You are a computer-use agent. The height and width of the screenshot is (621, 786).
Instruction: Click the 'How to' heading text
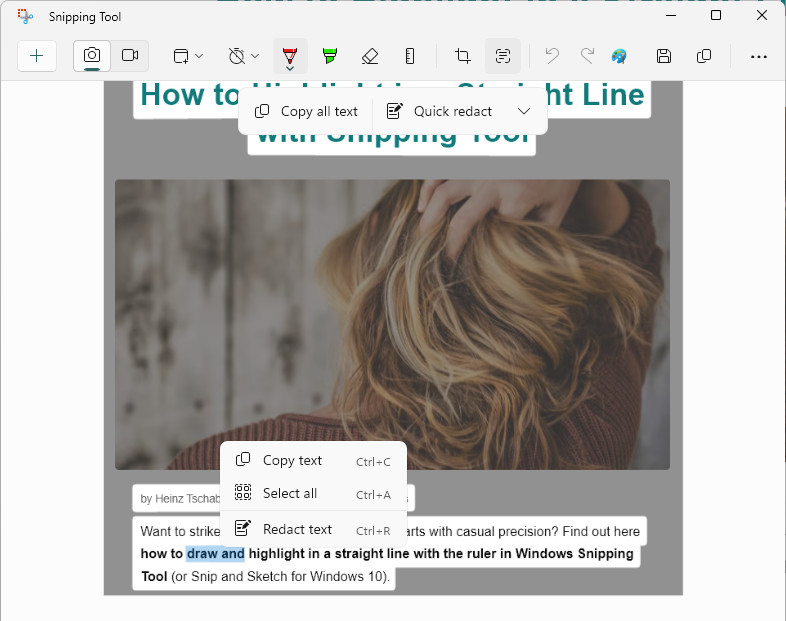tap(189, 95)
